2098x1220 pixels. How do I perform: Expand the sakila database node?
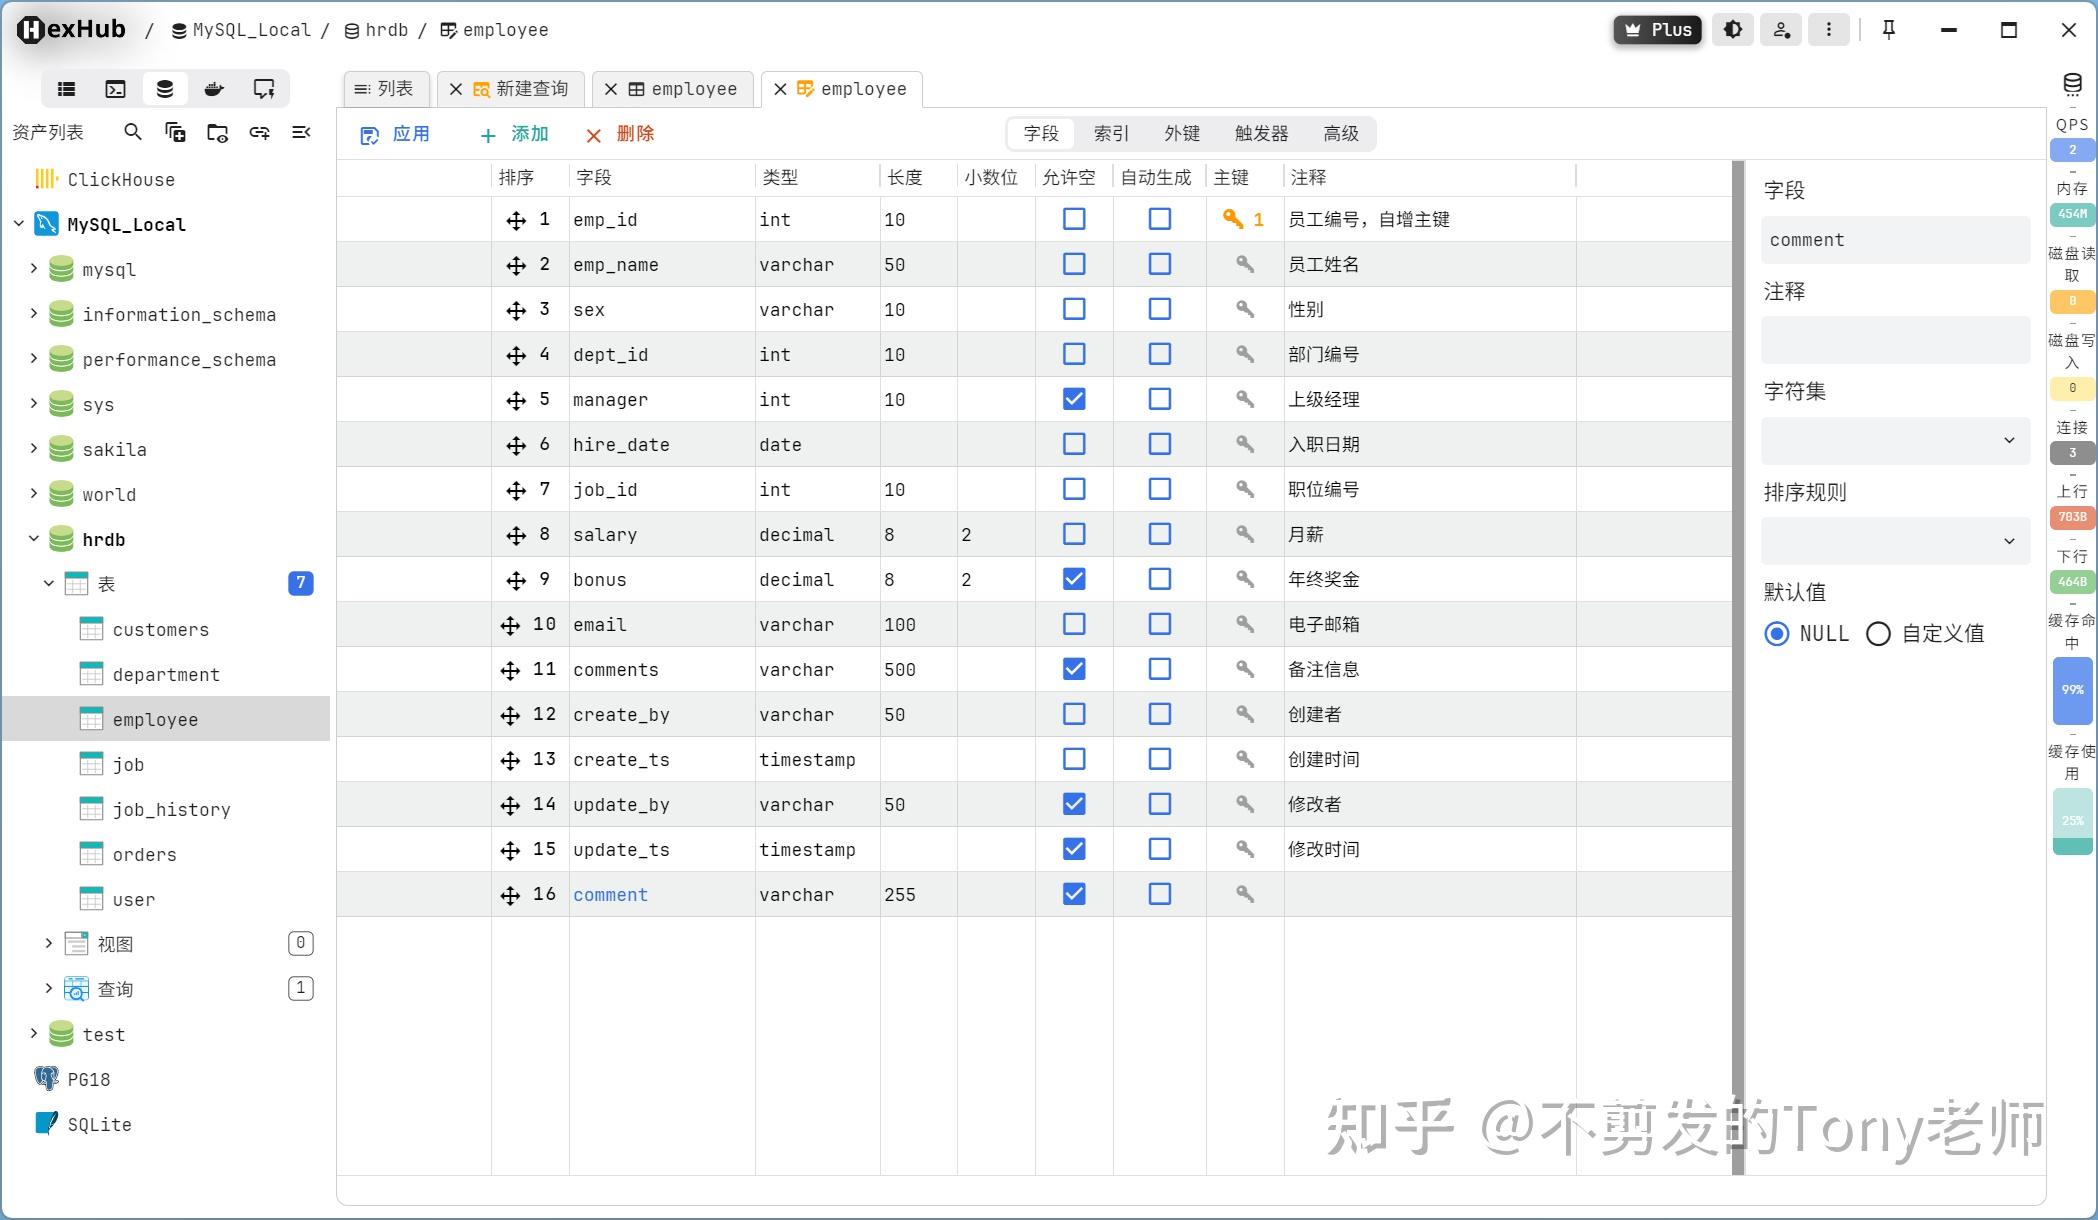pyautogui.click(x=33, y=449)
